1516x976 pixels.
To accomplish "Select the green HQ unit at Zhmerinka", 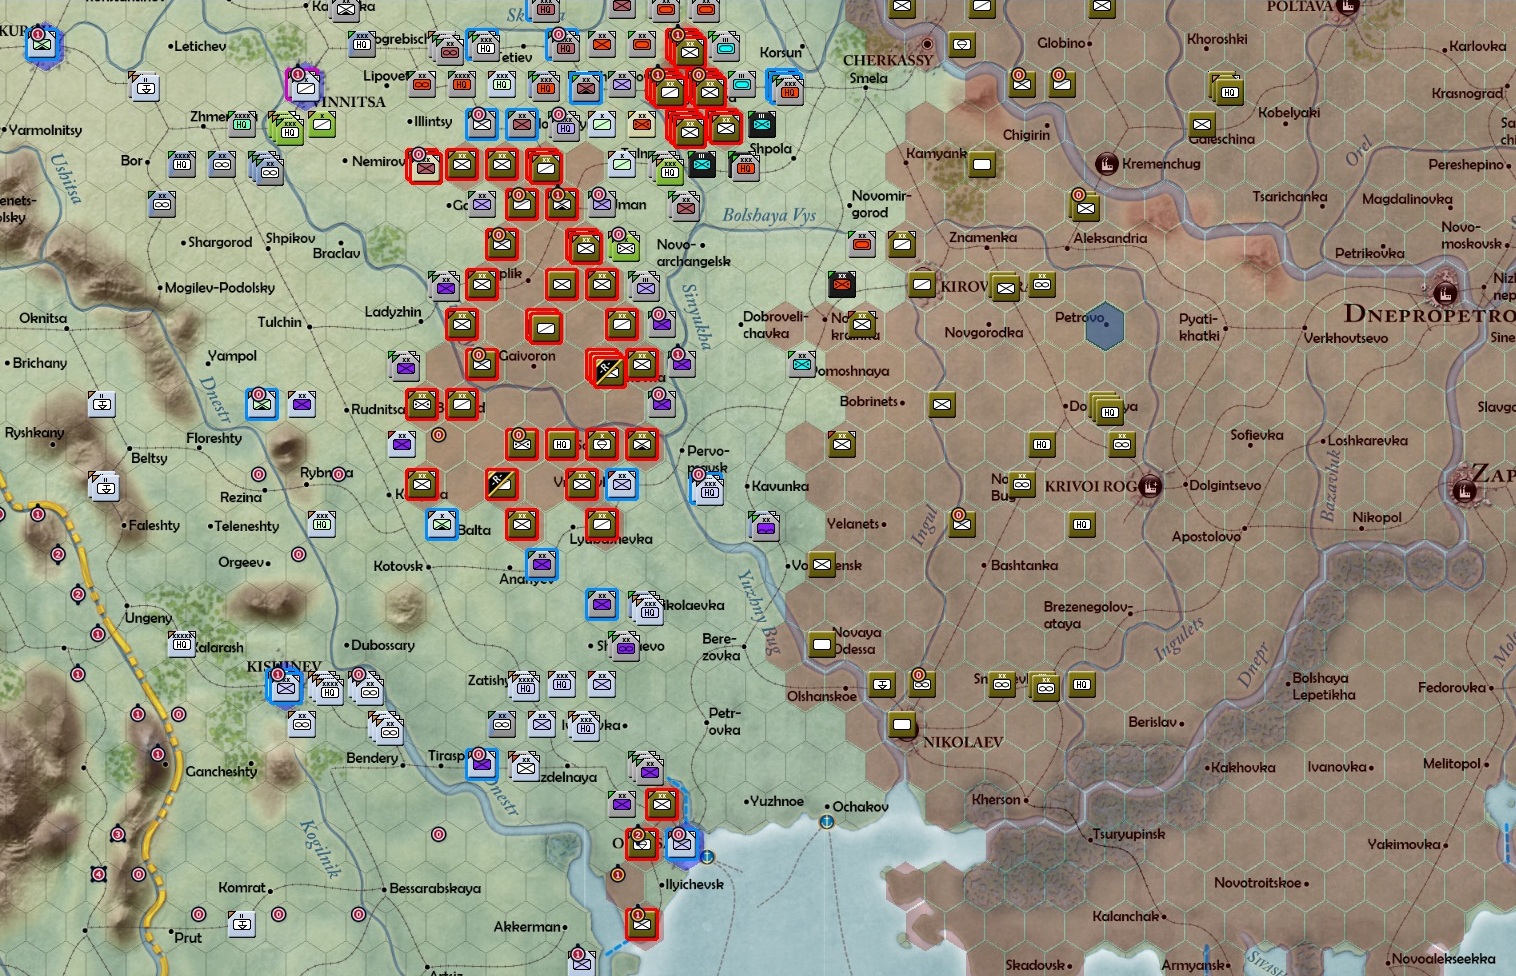I will pyautogui.click(x=242, y=124).
